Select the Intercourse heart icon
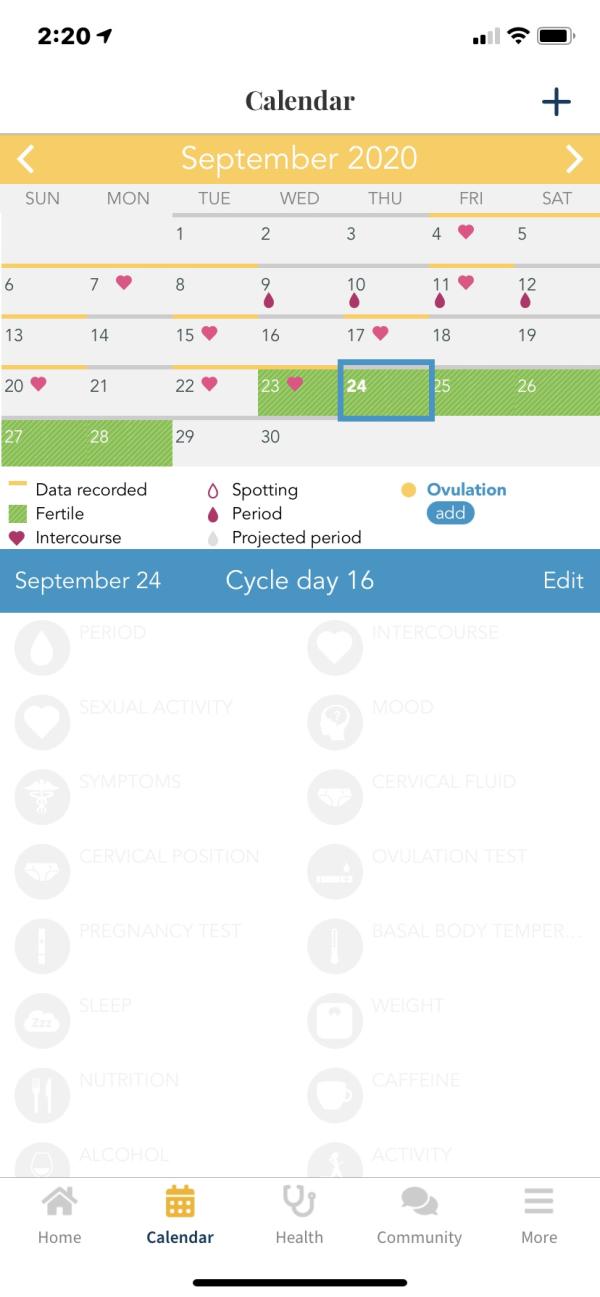Screen dimensions: 600x1297 point(335,647)
